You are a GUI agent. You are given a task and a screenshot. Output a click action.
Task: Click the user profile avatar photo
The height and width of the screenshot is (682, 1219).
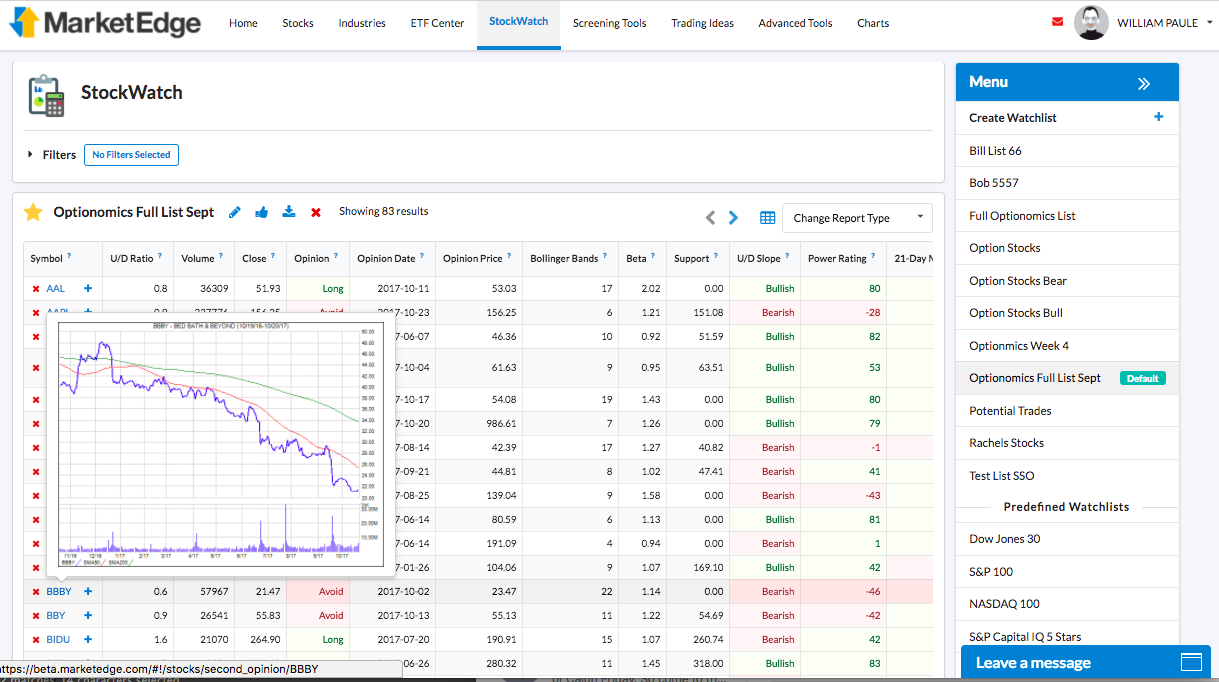click(1091, 21)
